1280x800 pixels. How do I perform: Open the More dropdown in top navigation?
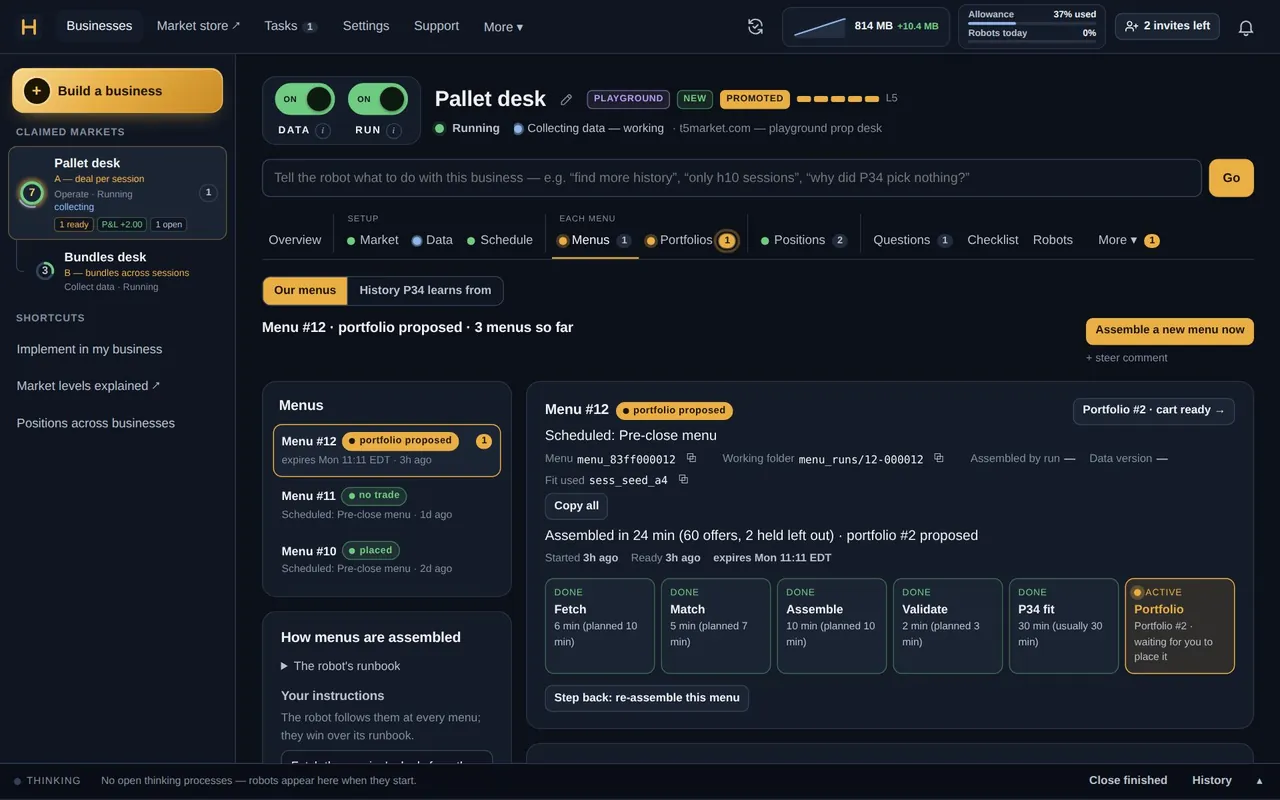point(503,27)
